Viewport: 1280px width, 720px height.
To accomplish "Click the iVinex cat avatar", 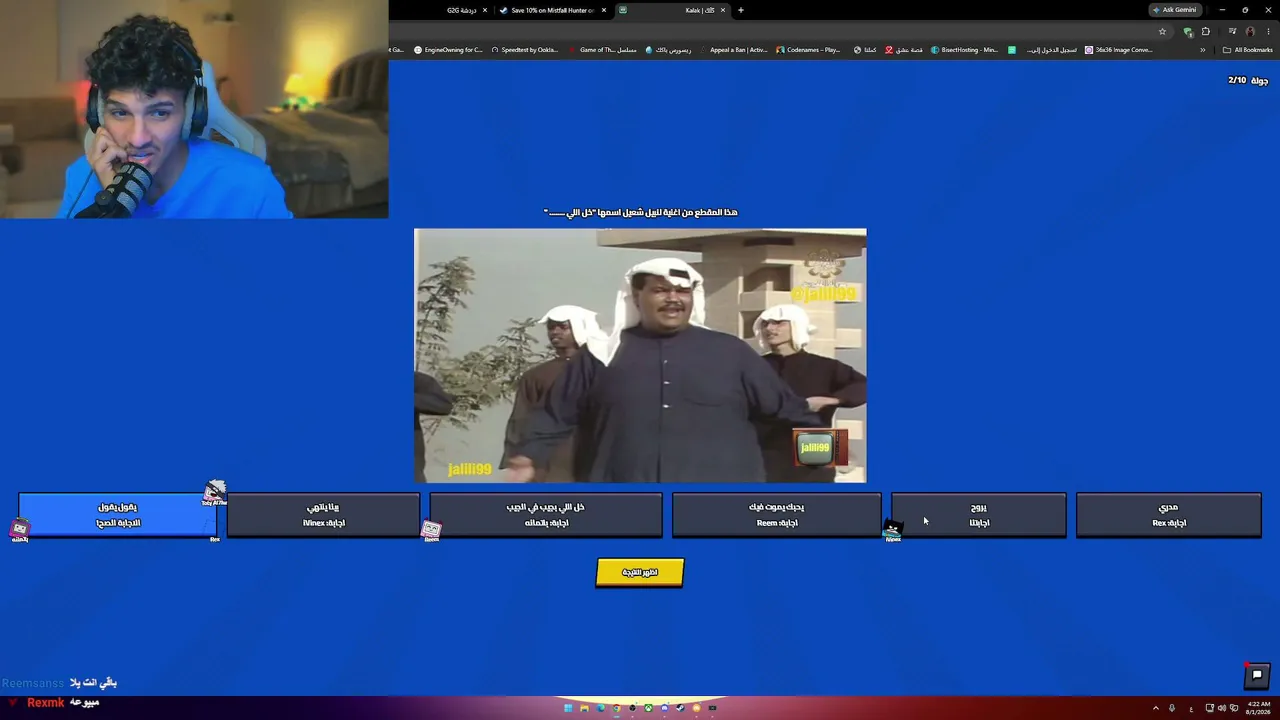I will (893, 530).
